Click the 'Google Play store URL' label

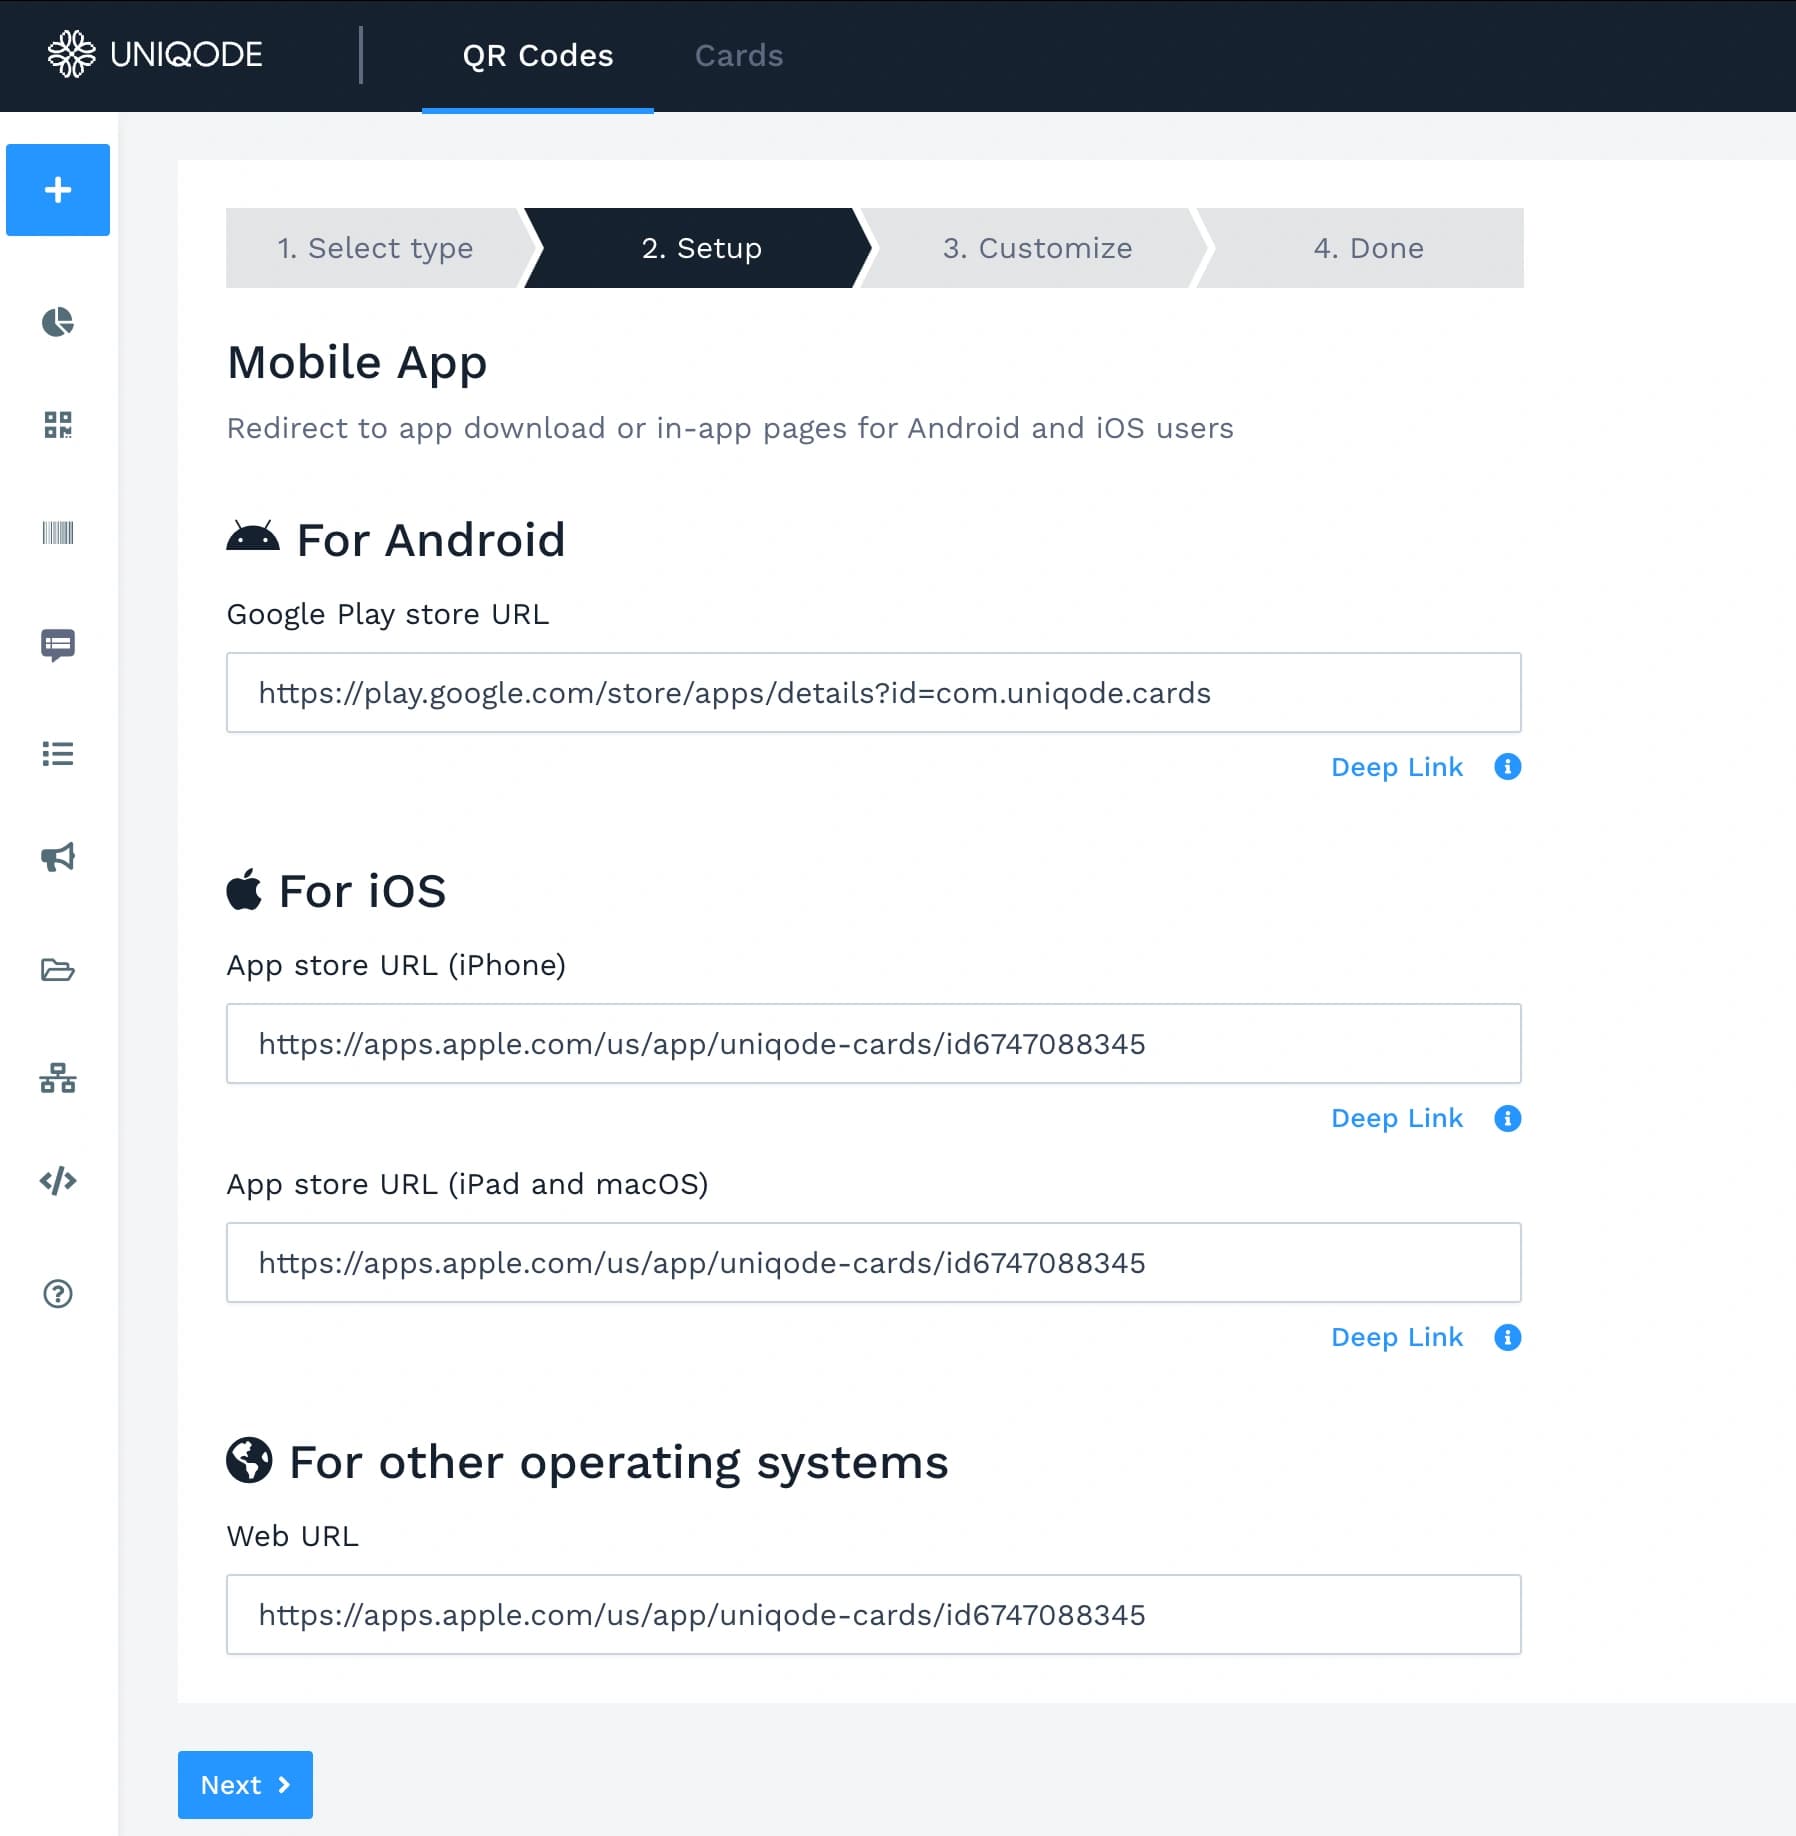(x=388, y=614)
